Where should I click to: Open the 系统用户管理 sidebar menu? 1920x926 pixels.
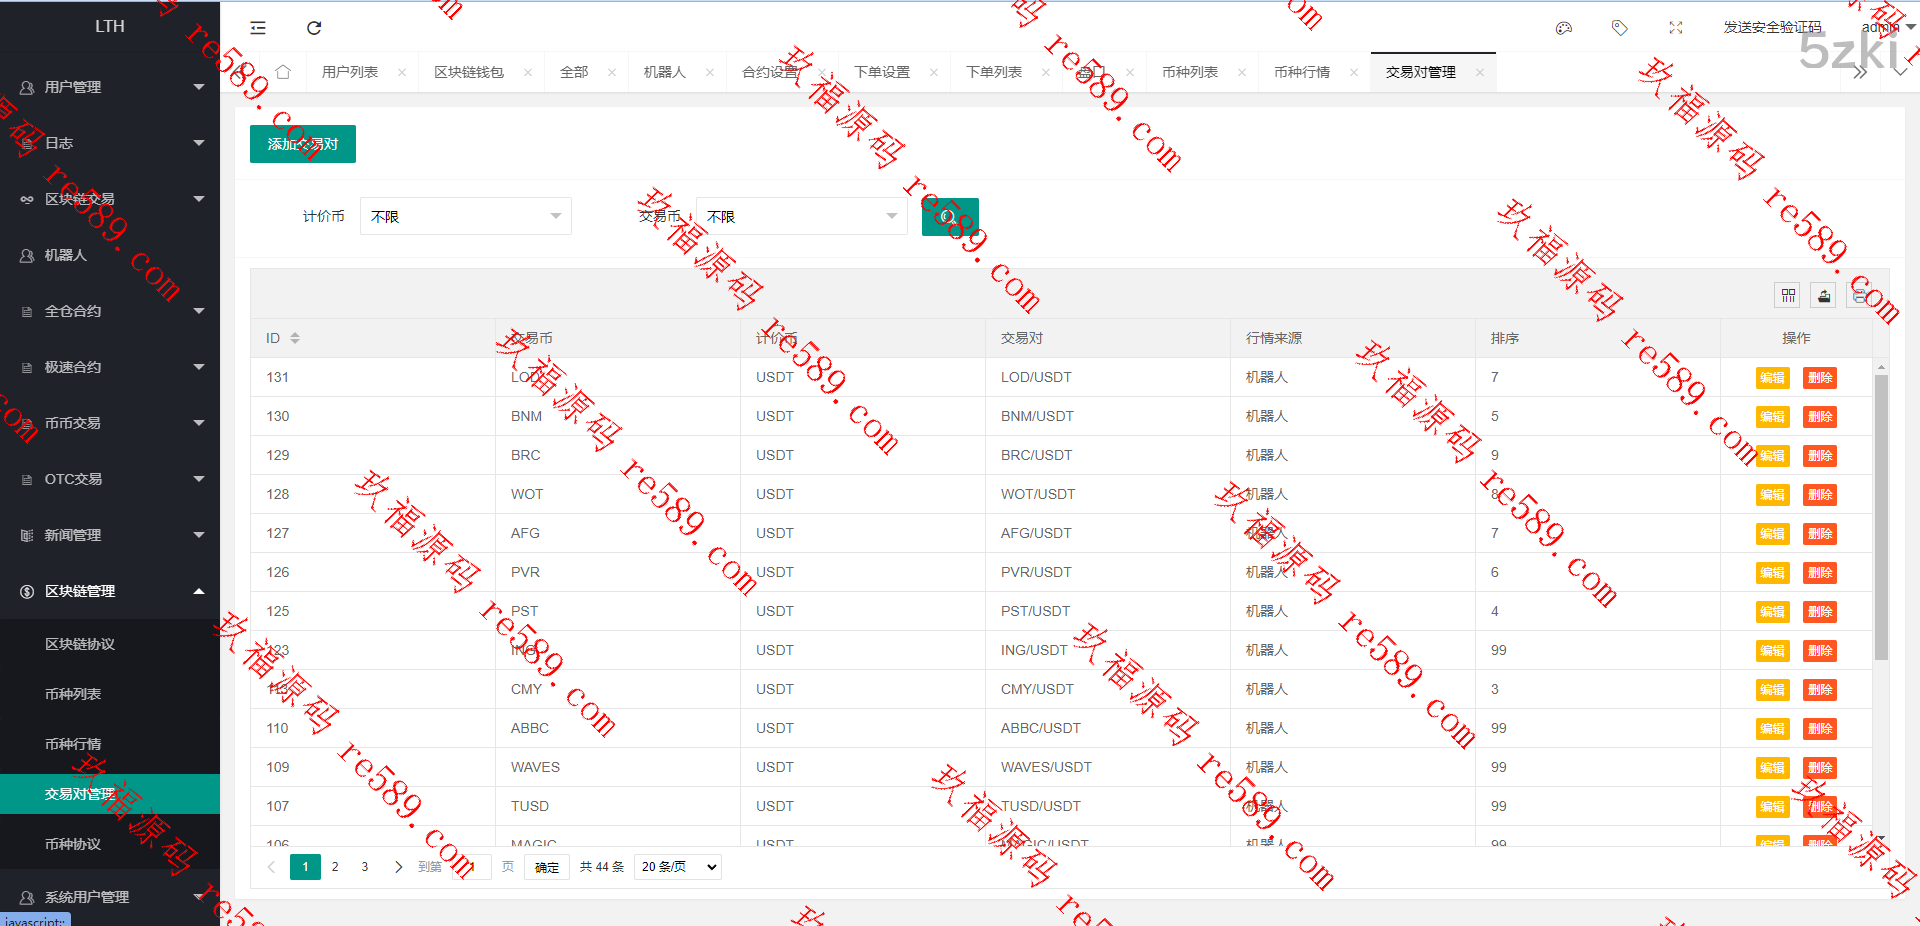pos(110,897)
